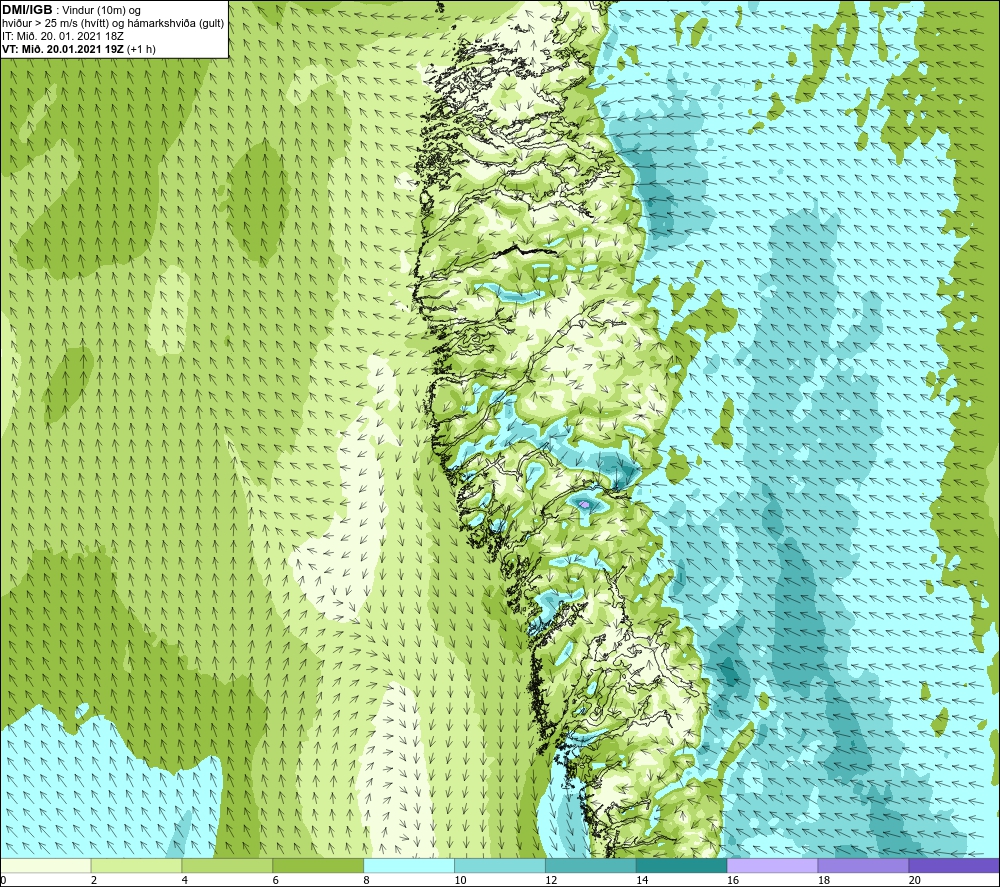Click the 16–18 m/s lavender legend swatch
Image resolution: width=1000 pixels, height=887 pixels.
772,865
